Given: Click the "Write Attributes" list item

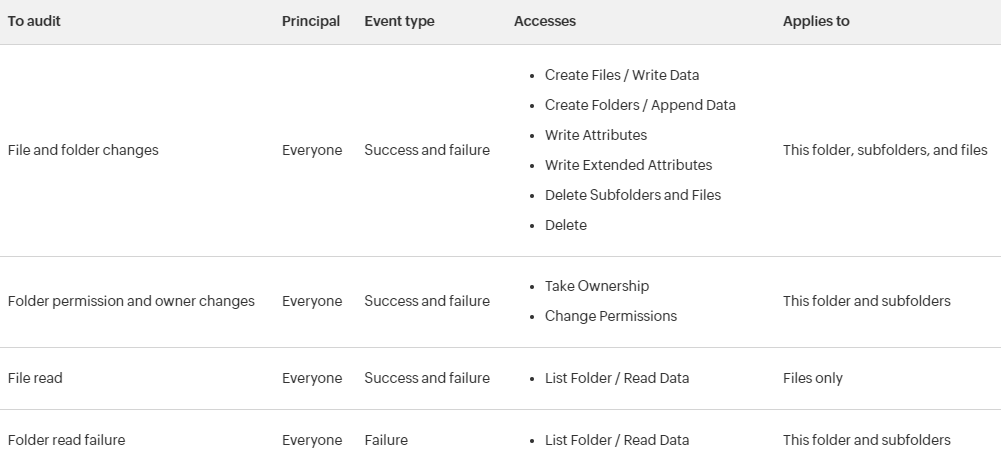Looking at the screenshot, I should [x=596, y=135].
